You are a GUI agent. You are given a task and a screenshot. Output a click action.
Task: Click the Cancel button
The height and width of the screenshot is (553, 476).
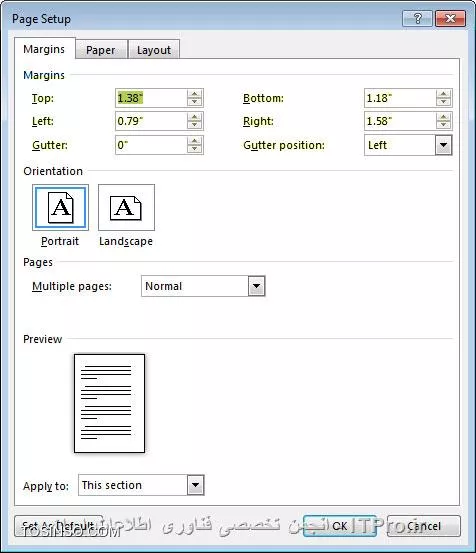[x=423, y=526]
